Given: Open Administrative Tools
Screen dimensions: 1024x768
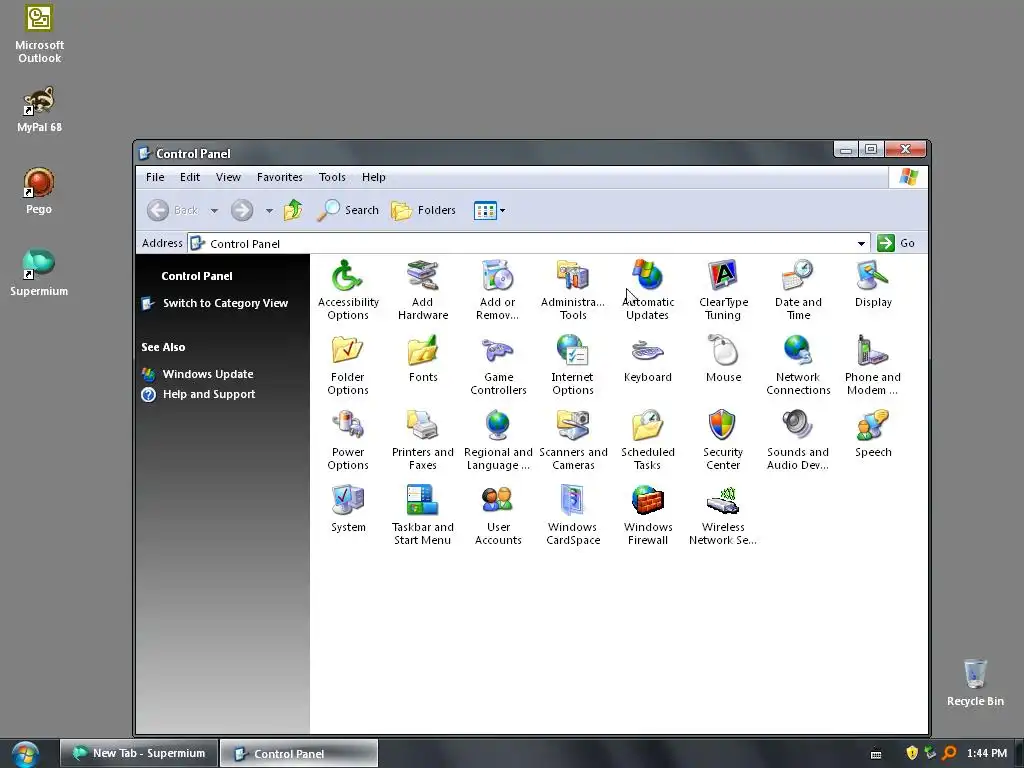Looking at the screenshot, I should 573,290.
